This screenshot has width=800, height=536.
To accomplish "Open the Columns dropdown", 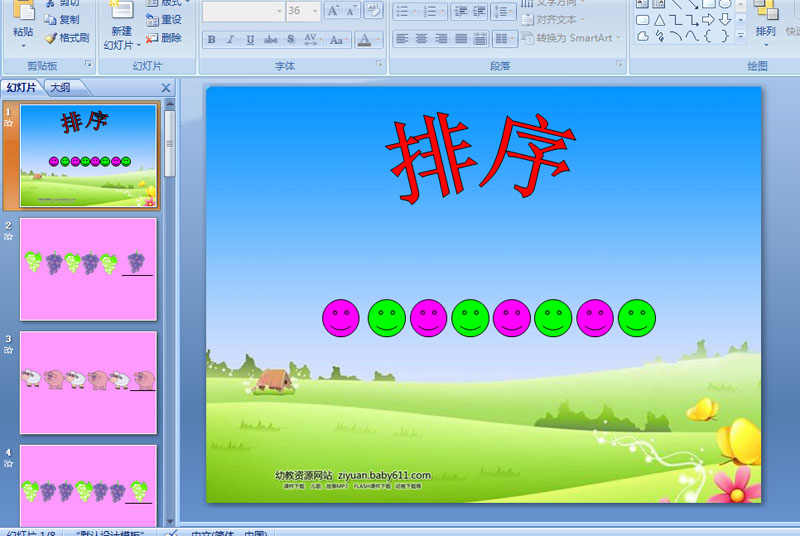I will pyautogui.click(x=505, y=38).
